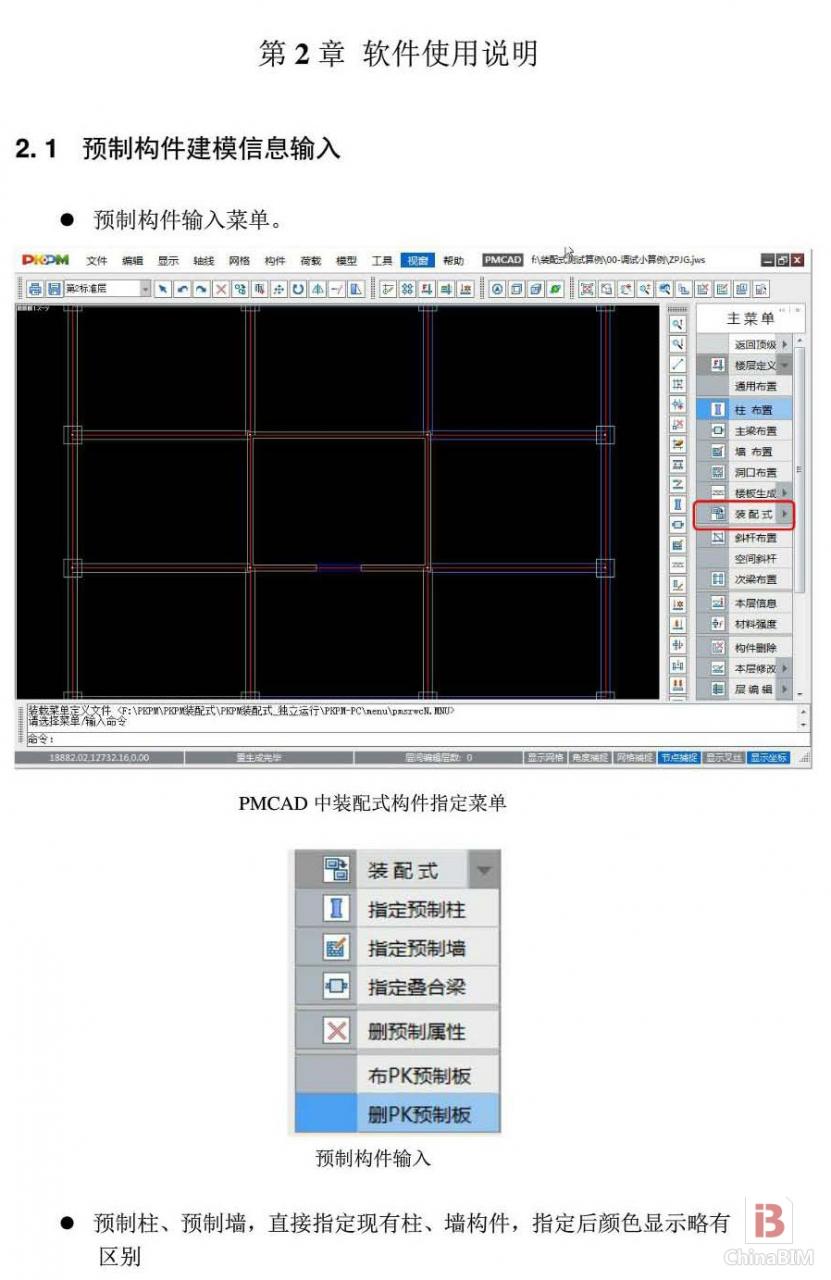Toggle 显示网格 in the status bar
This screenshot has width=831, height=1280.
[545, 758]
